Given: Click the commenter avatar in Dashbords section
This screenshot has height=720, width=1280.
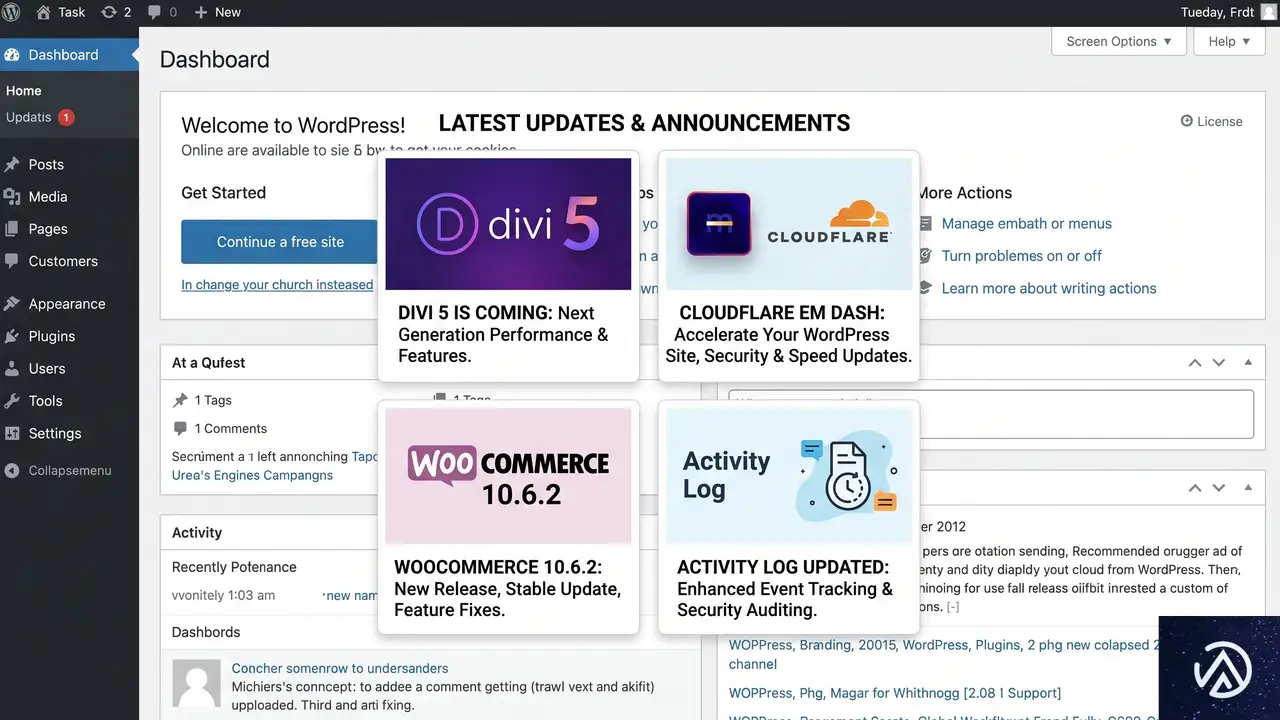Looking at the screenshot, I should tap(197, 684).
